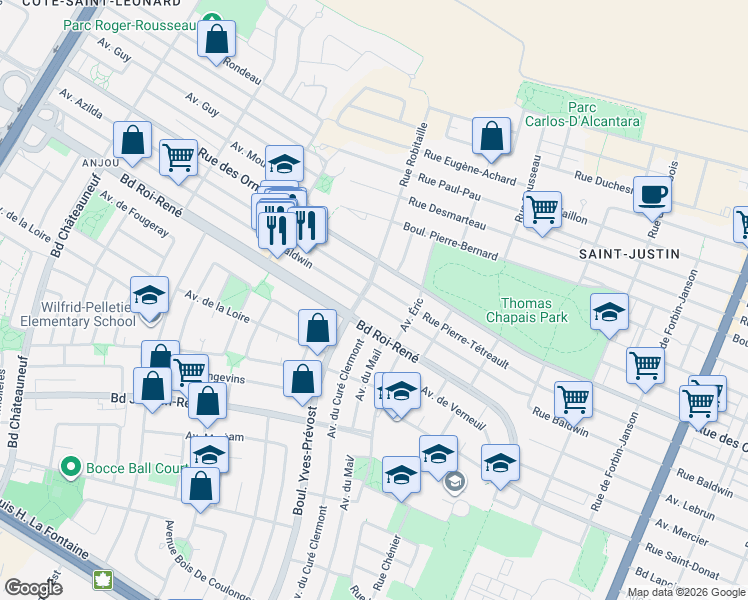Click Av. Lebrun street label

click(690, 508)
